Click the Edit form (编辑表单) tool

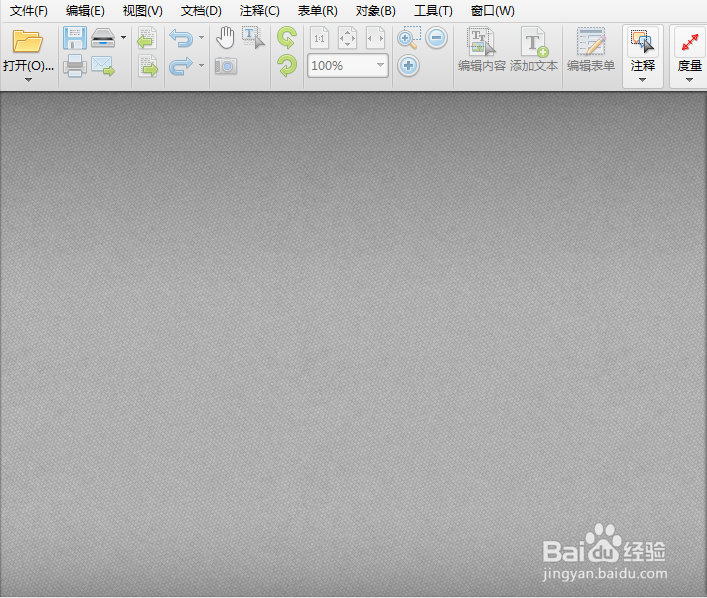591,50
